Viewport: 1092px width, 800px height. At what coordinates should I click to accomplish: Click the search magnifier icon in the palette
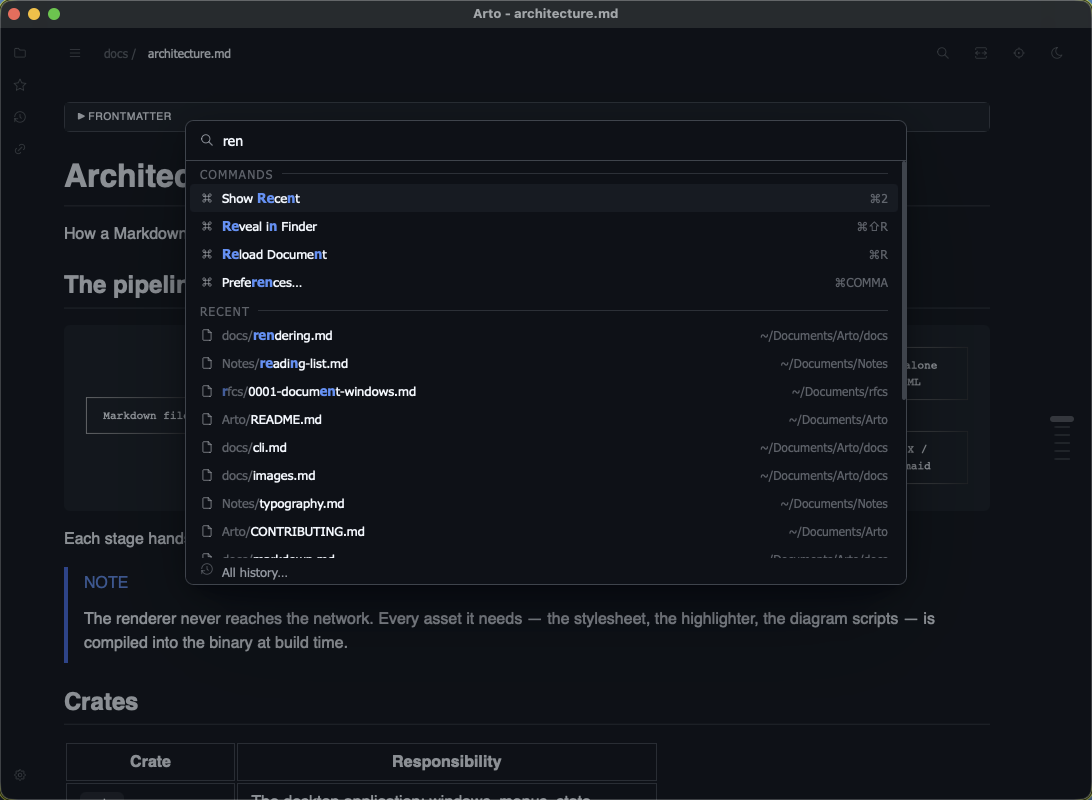(x=207, y=140)
